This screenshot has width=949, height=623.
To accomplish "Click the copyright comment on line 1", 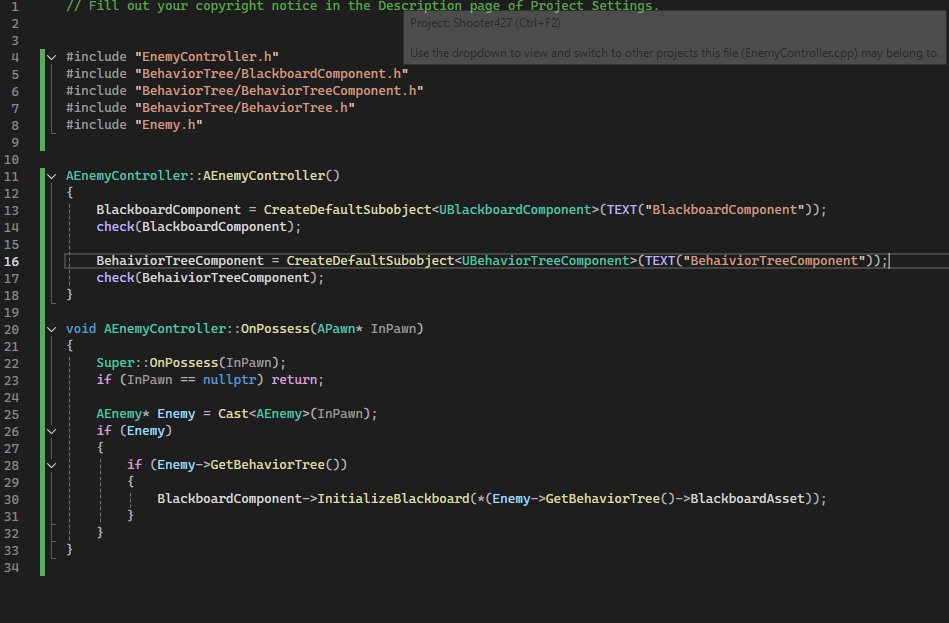I will [x=363, y=6].
